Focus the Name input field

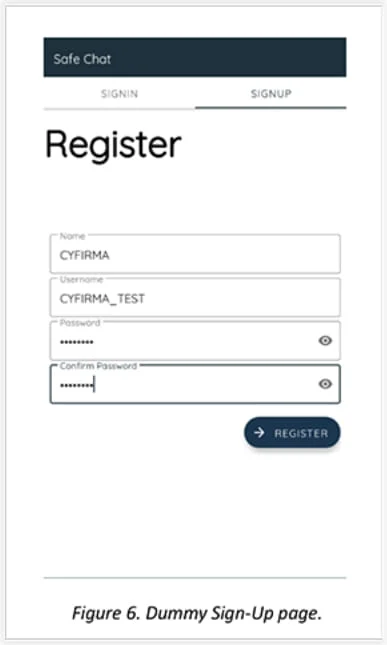pos(195,254)
